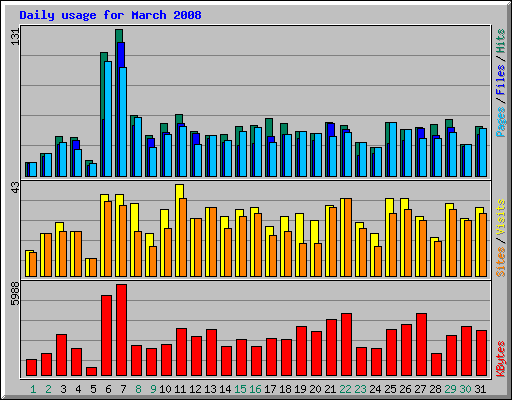
Task: Click the yellow "Visits" legend word
Action: 500,218
